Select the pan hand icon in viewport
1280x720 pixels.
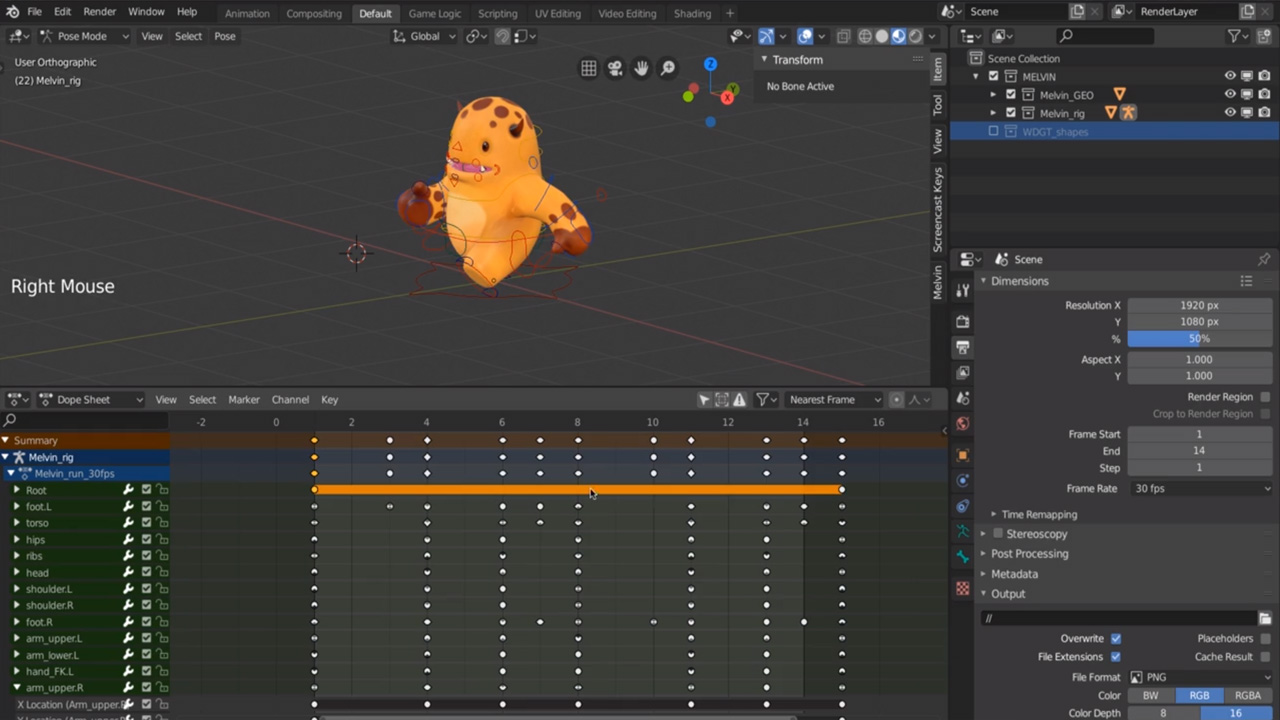(x=641, y=68)
